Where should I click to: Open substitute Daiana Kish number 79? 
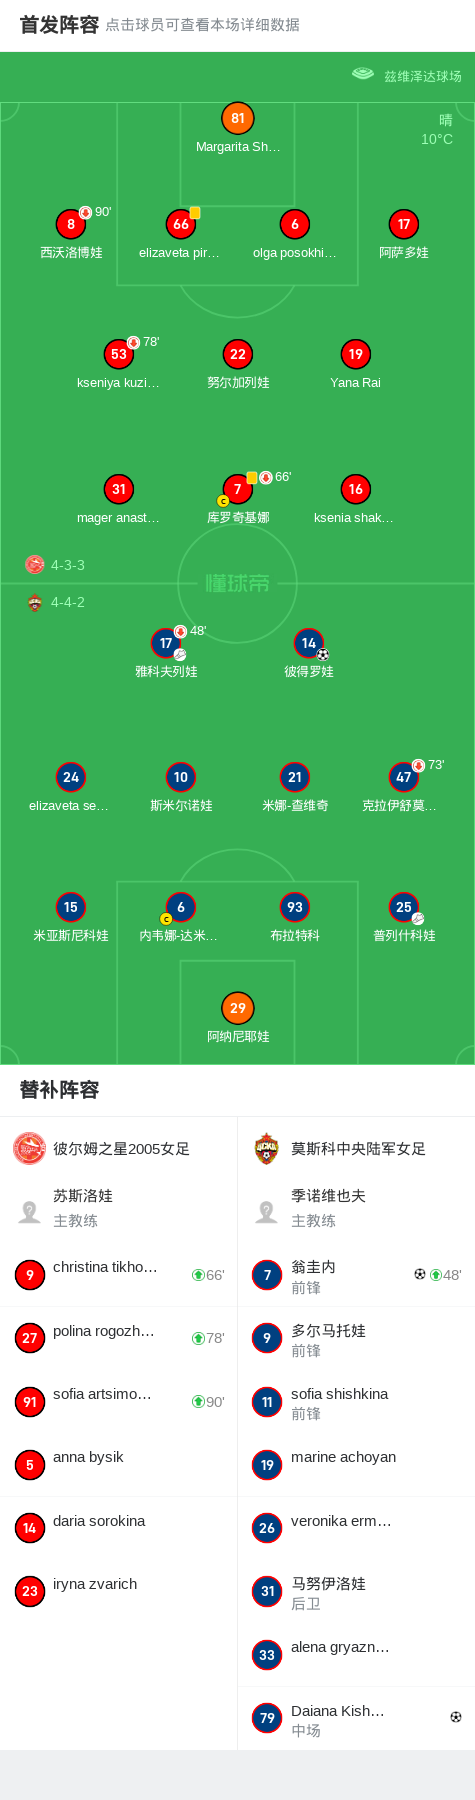[x=356, y=1719]
